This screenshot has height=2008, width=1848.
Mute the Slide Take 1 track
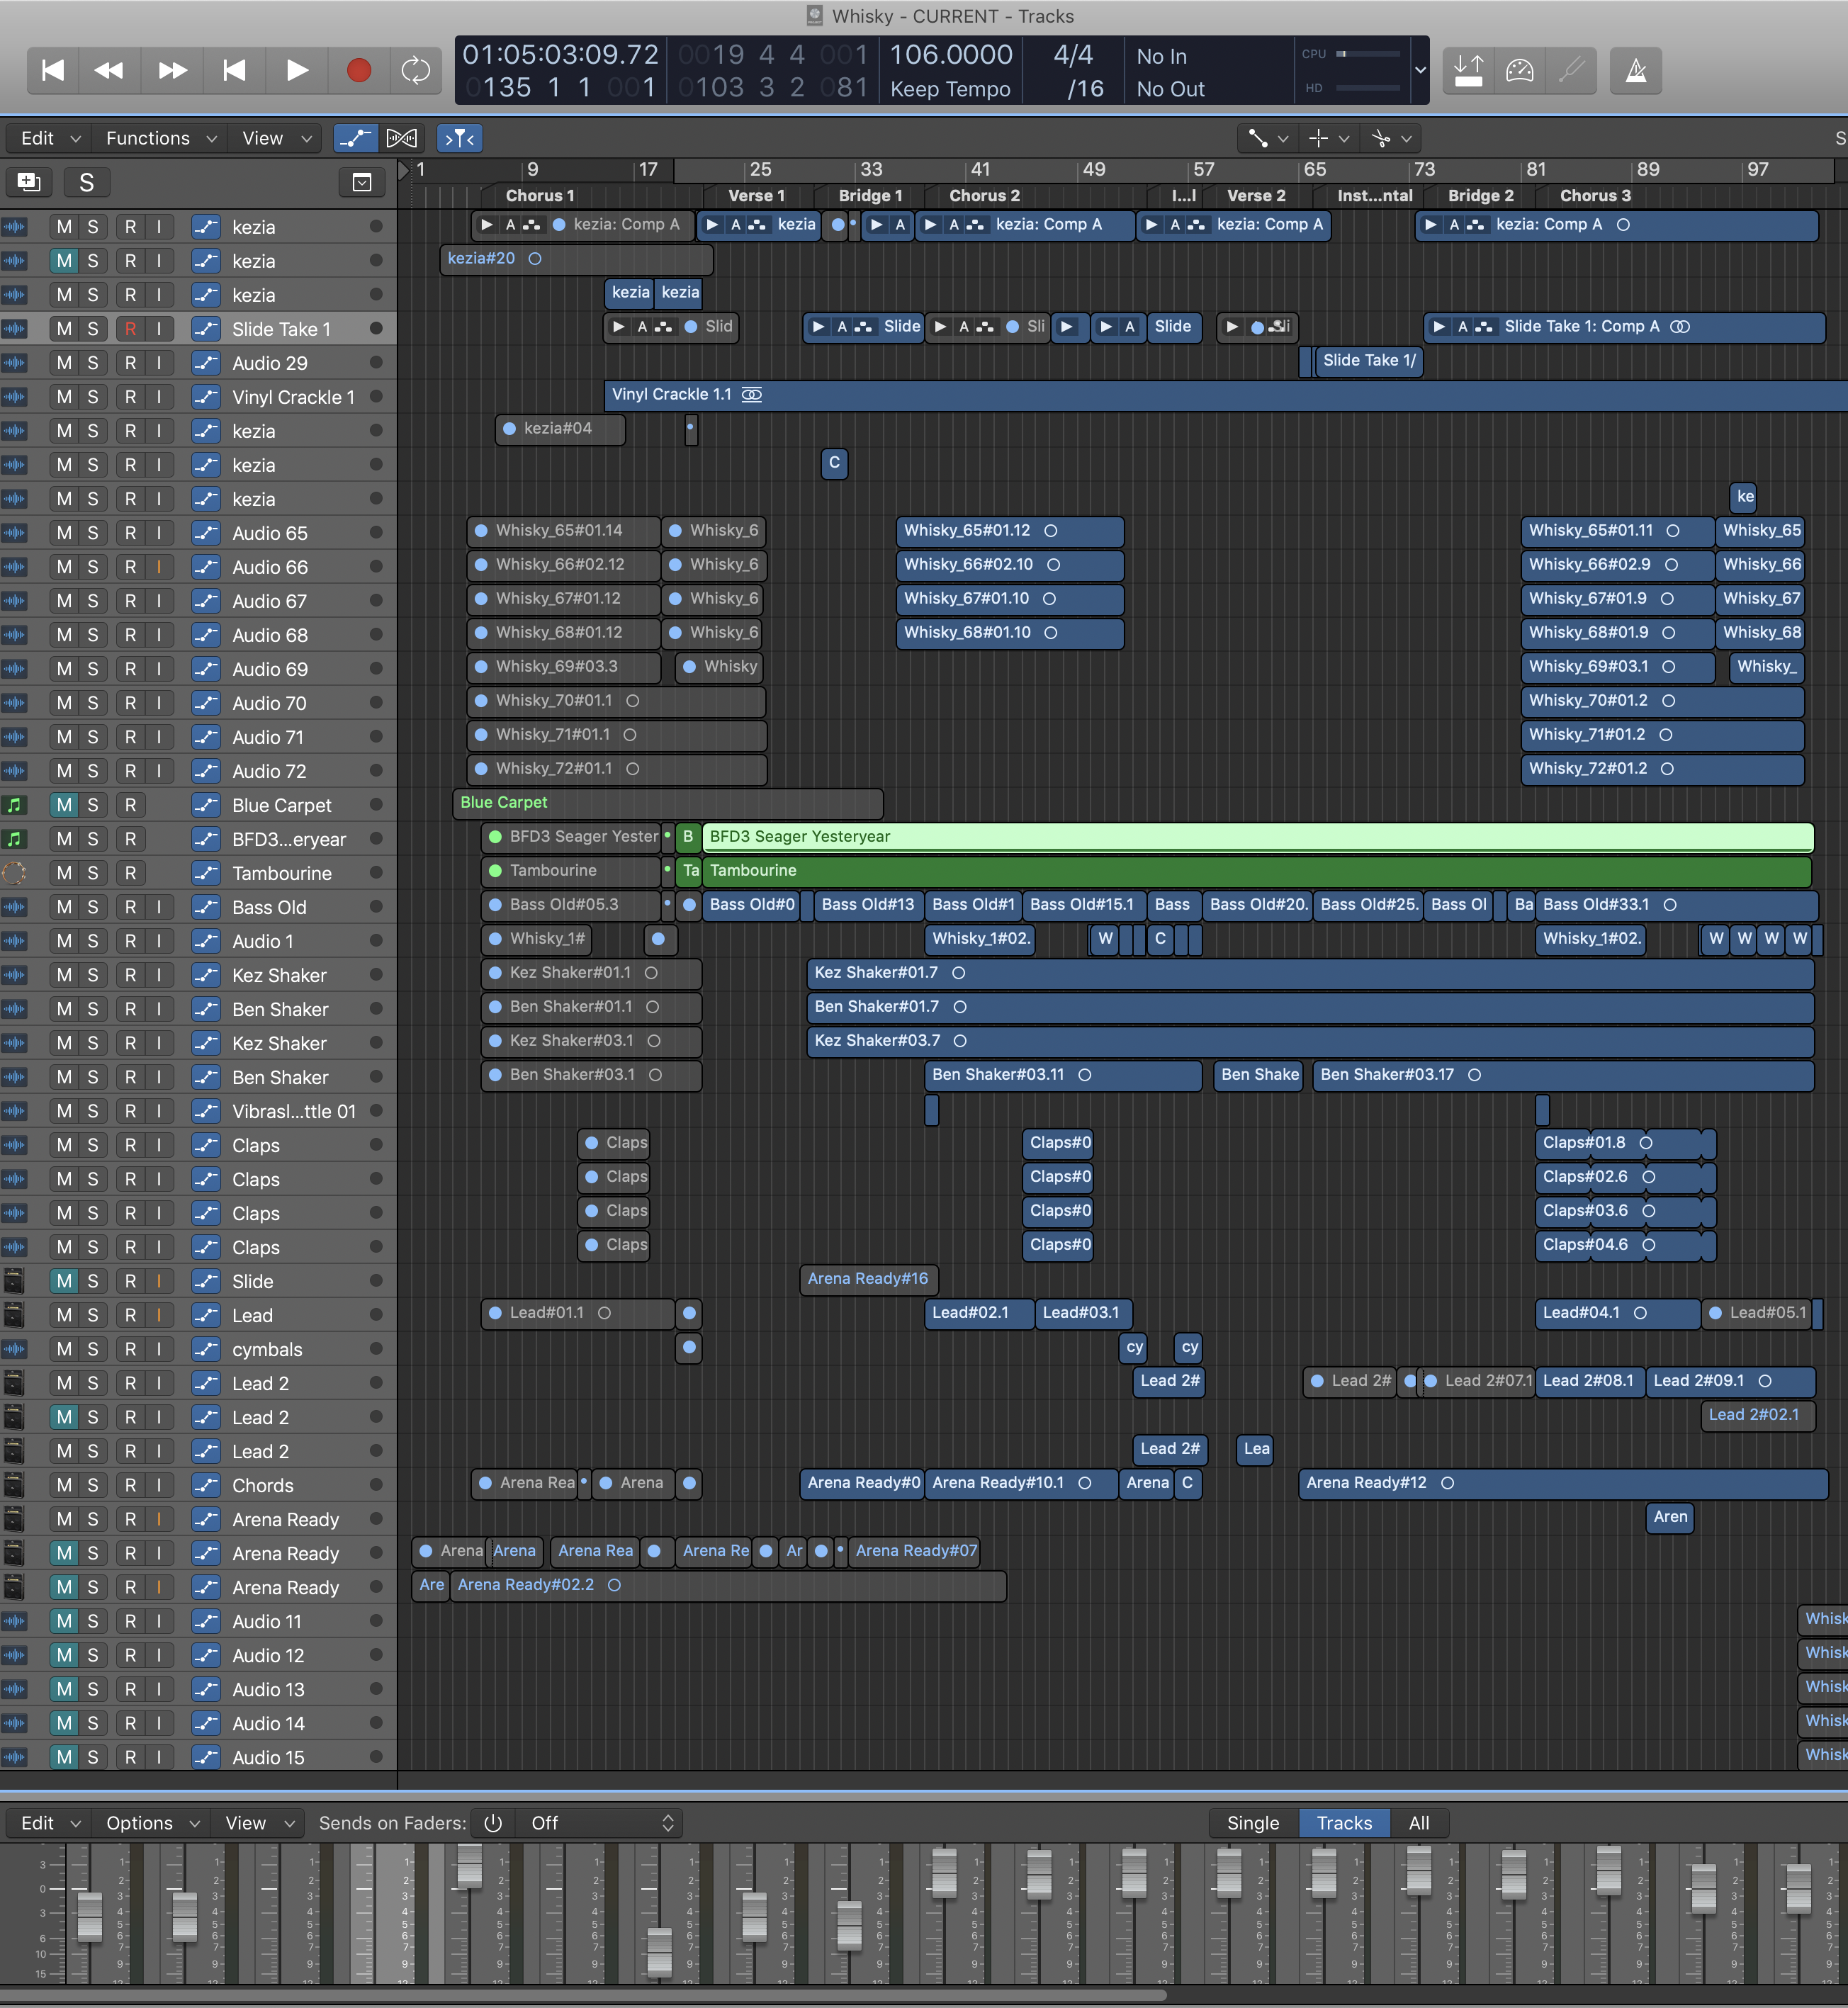[x=64, y=329]
